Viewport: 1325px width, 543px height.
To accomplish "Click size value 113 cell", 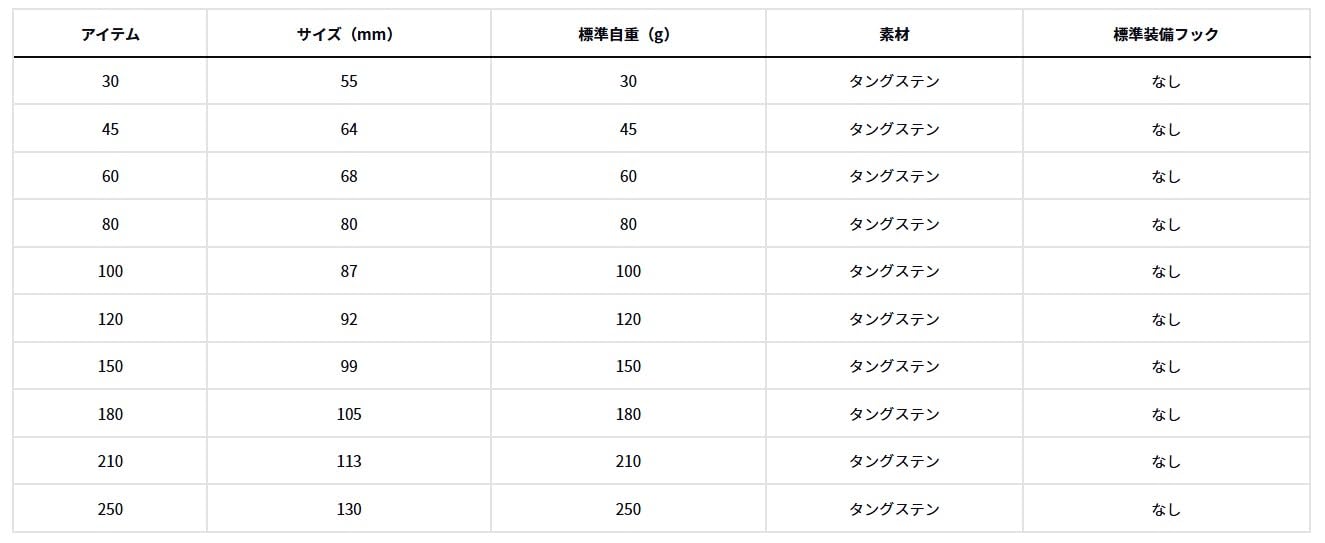I will click(x=349, y=461).
